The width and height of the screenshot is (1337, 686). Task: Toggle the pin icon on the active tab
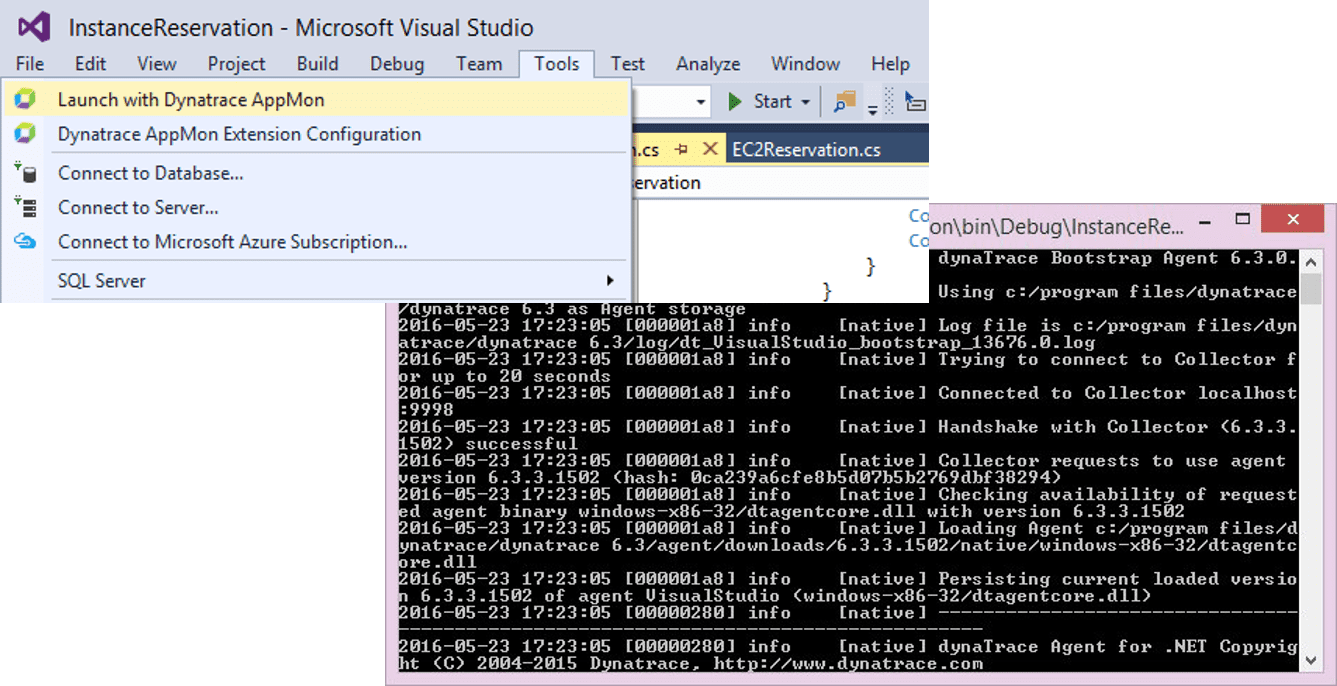[x=682, y=149]
